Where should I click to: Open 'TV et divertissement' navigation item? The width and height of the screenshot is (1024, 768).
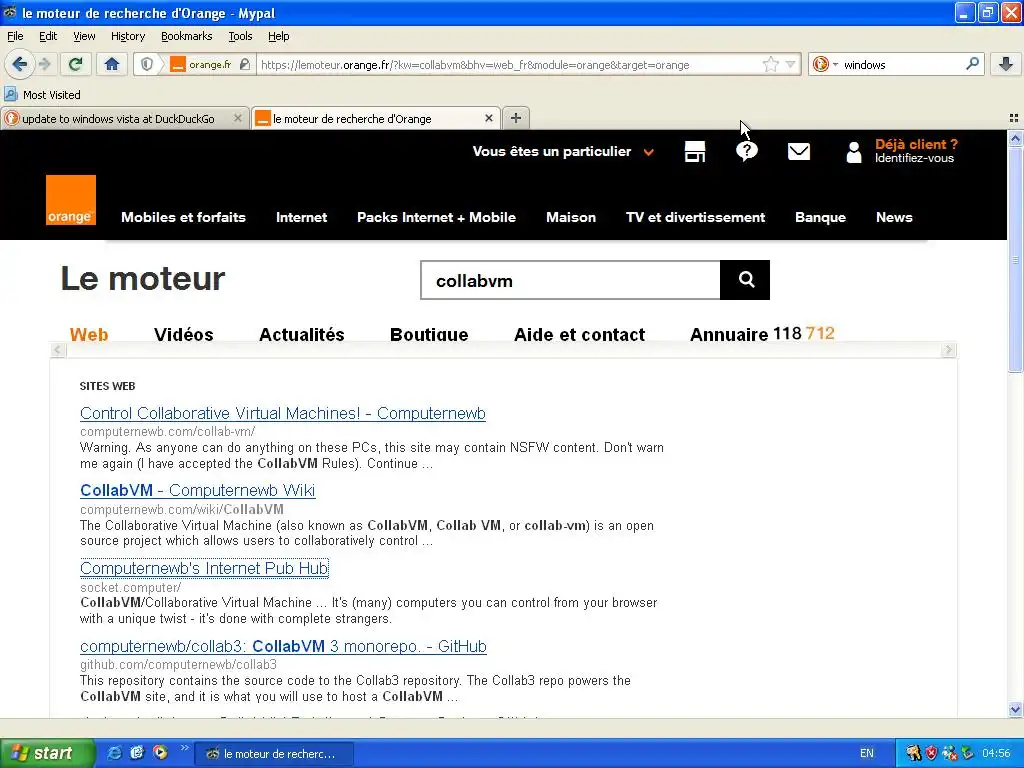[x=696, y=217]
